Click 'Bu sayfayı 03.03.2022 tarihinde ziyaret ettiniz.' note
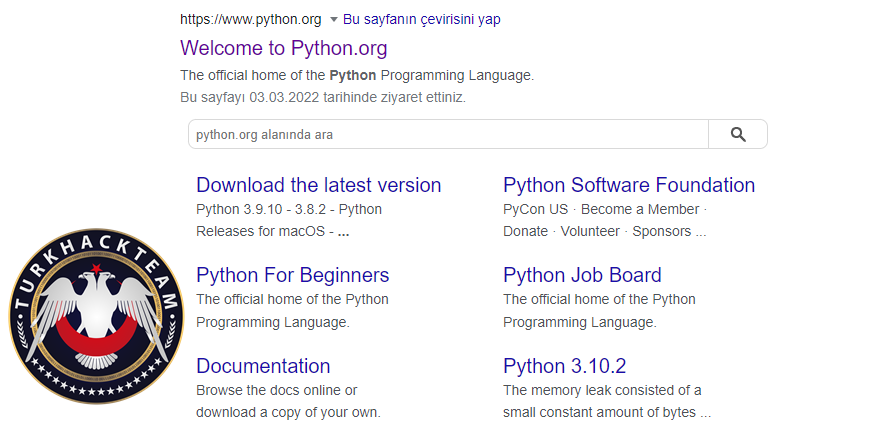 pyautogui.click(x=323, y=97)
